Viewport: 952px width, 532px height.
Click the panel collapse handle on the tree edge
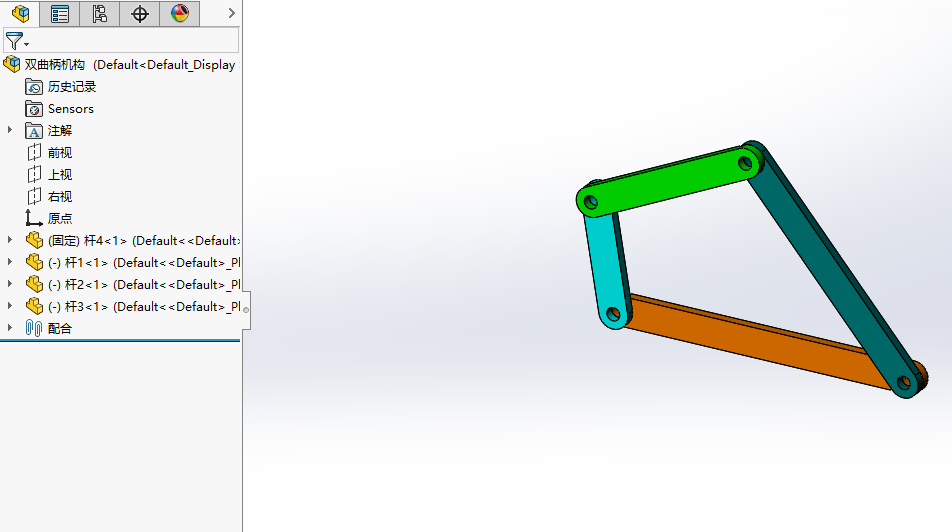246,310
